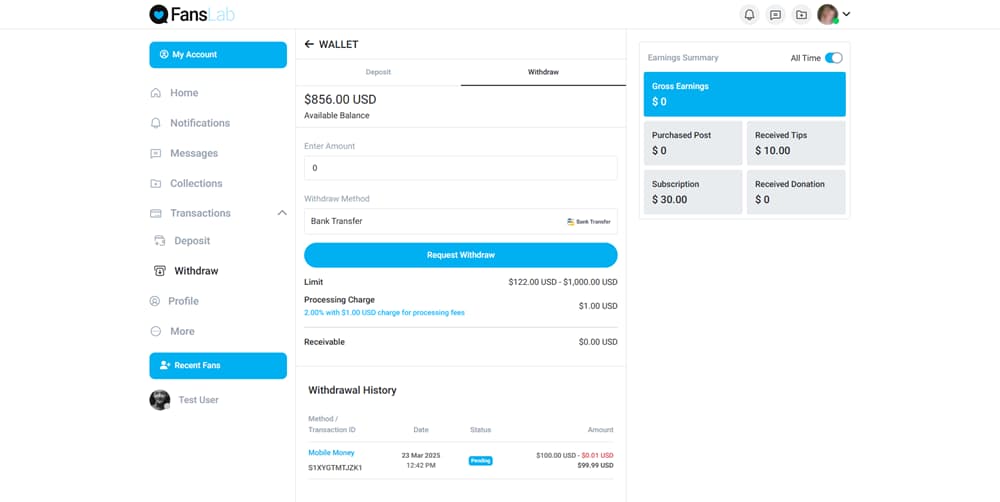Click the Home icon in the sidebar
1000x502 pixels.
(156, 93)
